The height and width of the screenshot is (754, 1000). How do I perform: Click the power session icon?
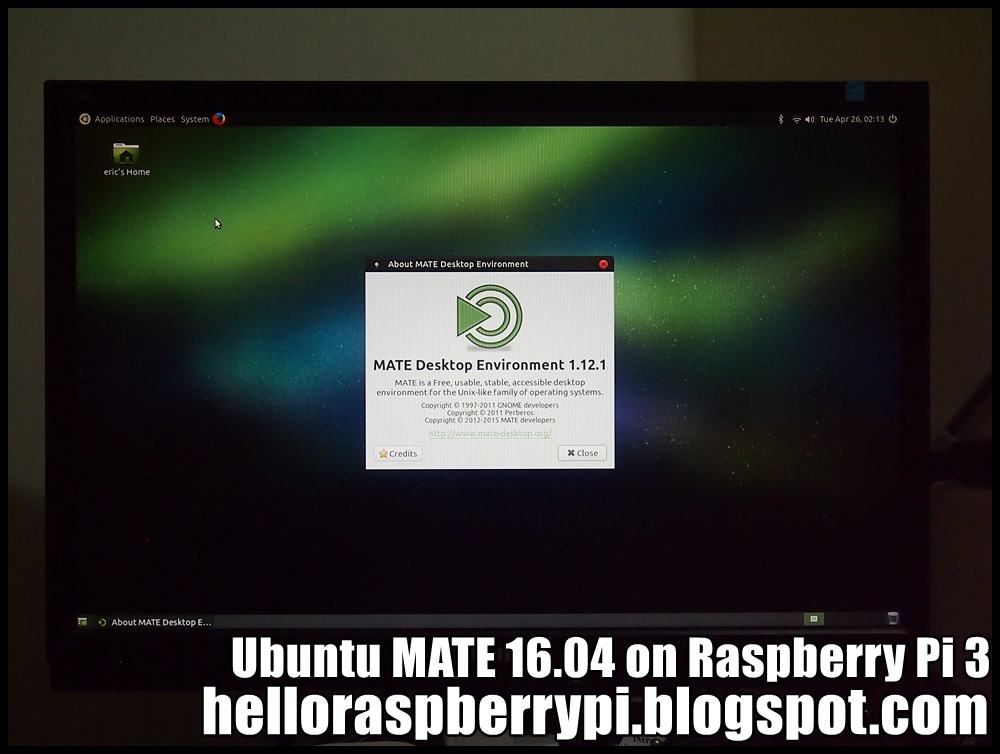tap(893, 119)
